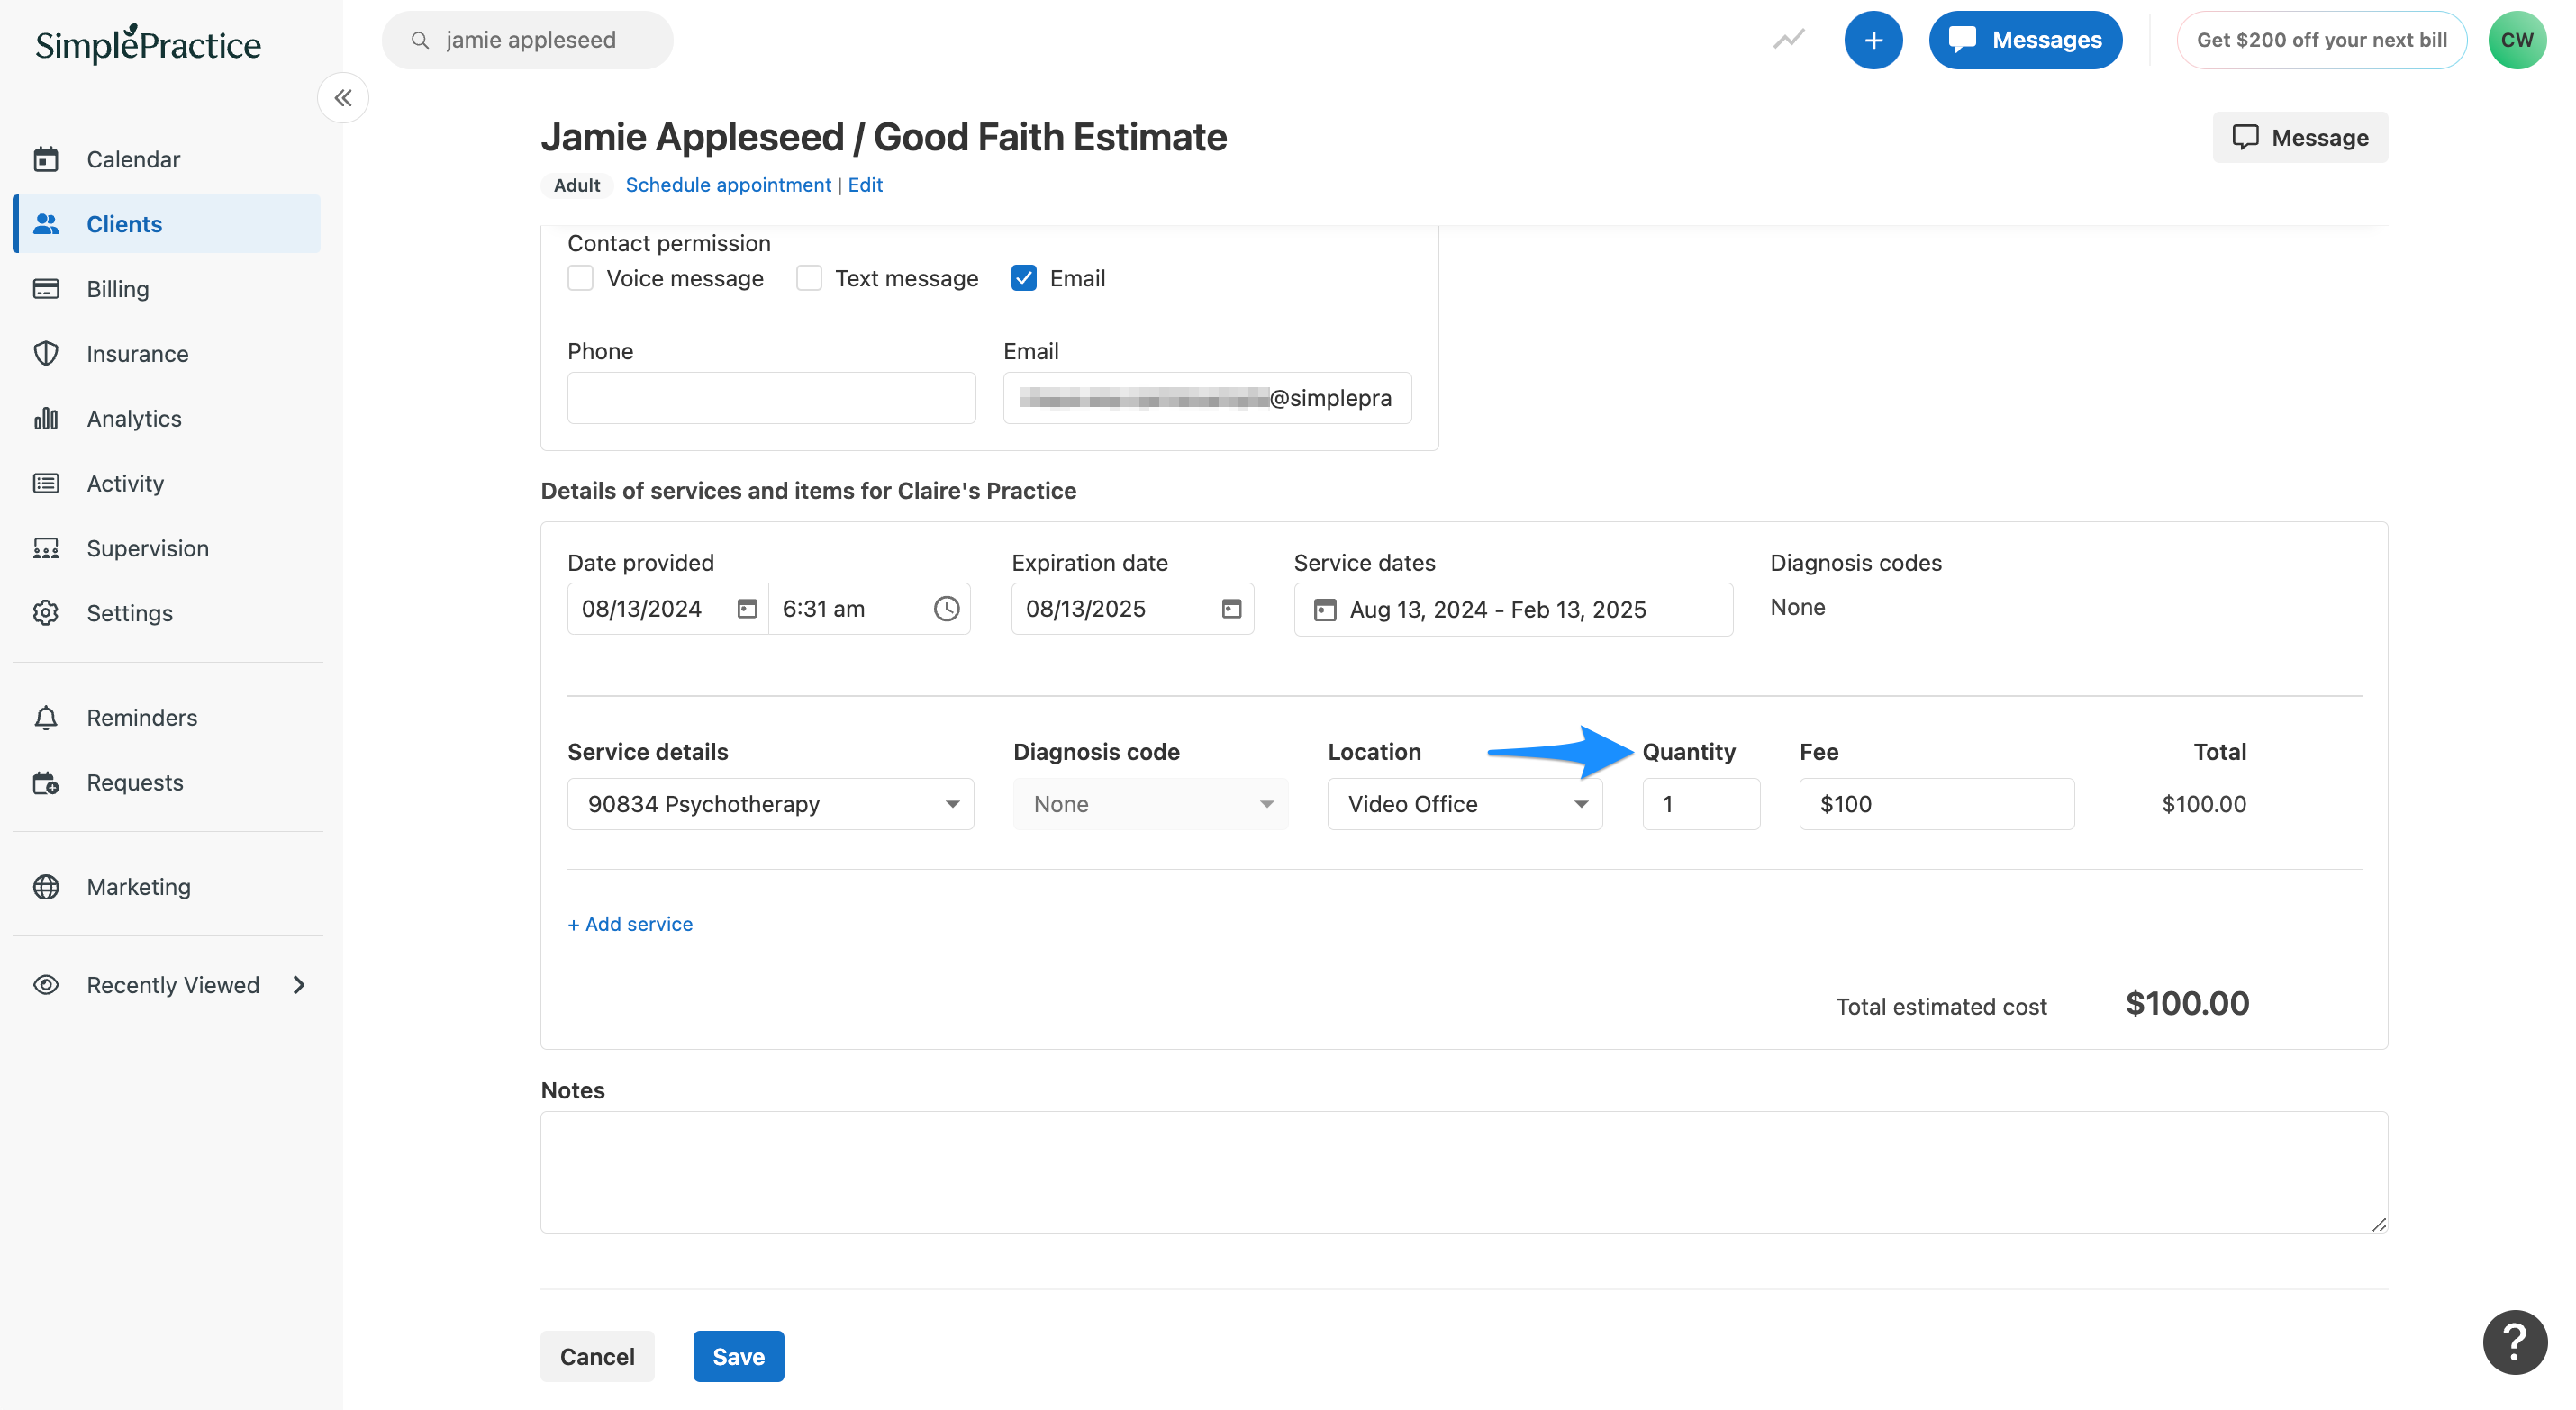Click Get $200 off your next bill

pyautogui.click(x=2321, y=40)
